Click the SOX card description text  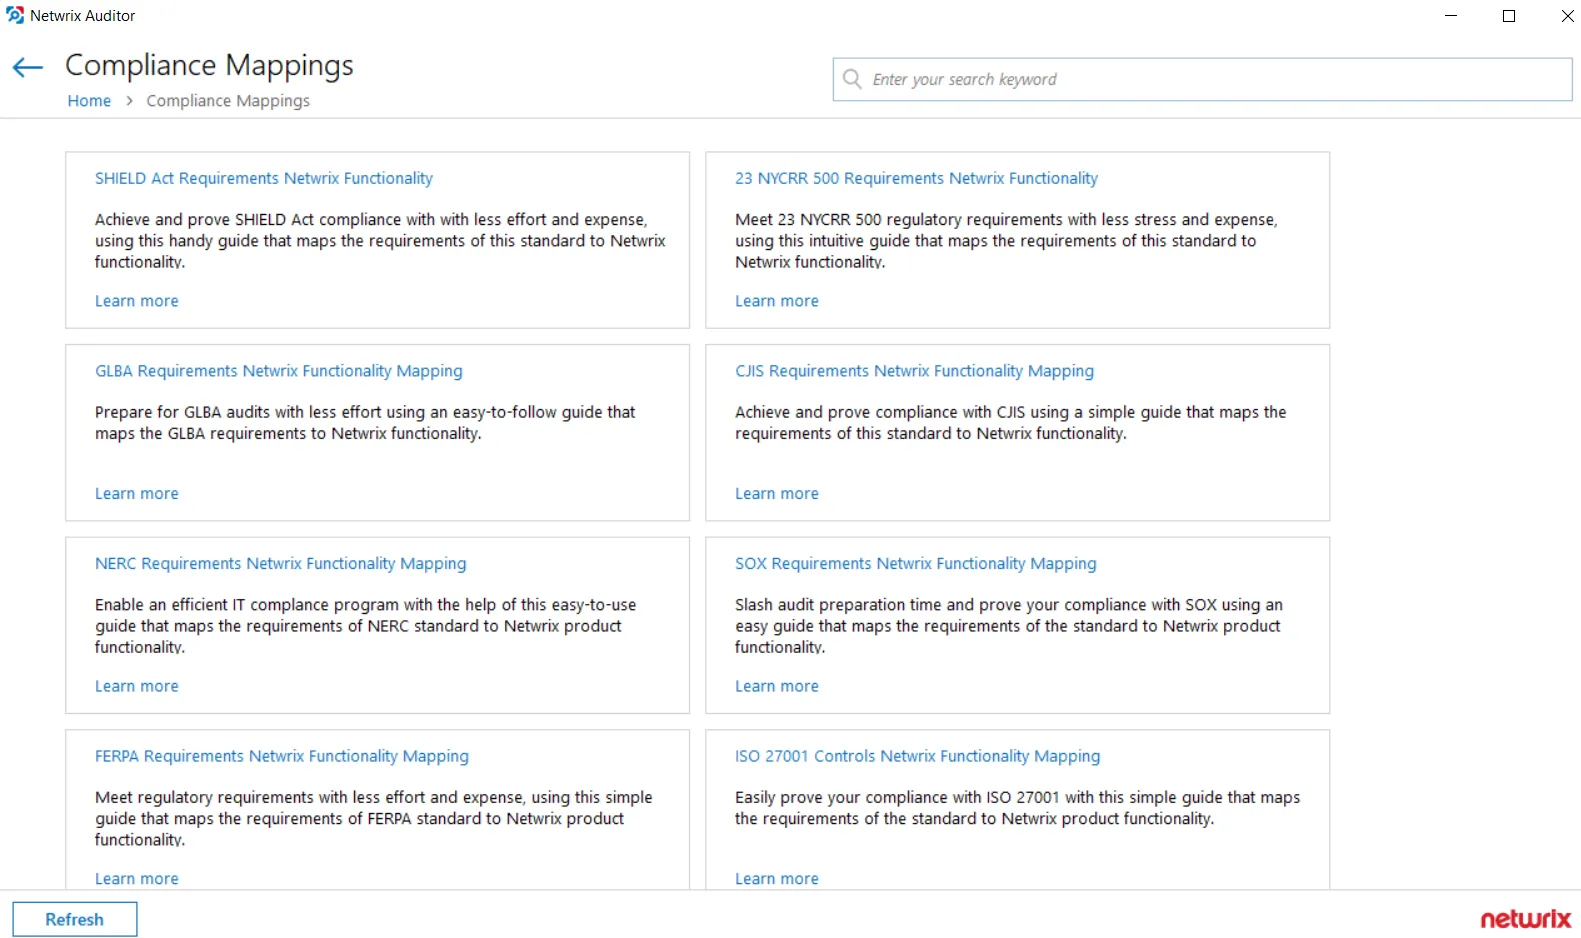click(x=1009, y=626)
